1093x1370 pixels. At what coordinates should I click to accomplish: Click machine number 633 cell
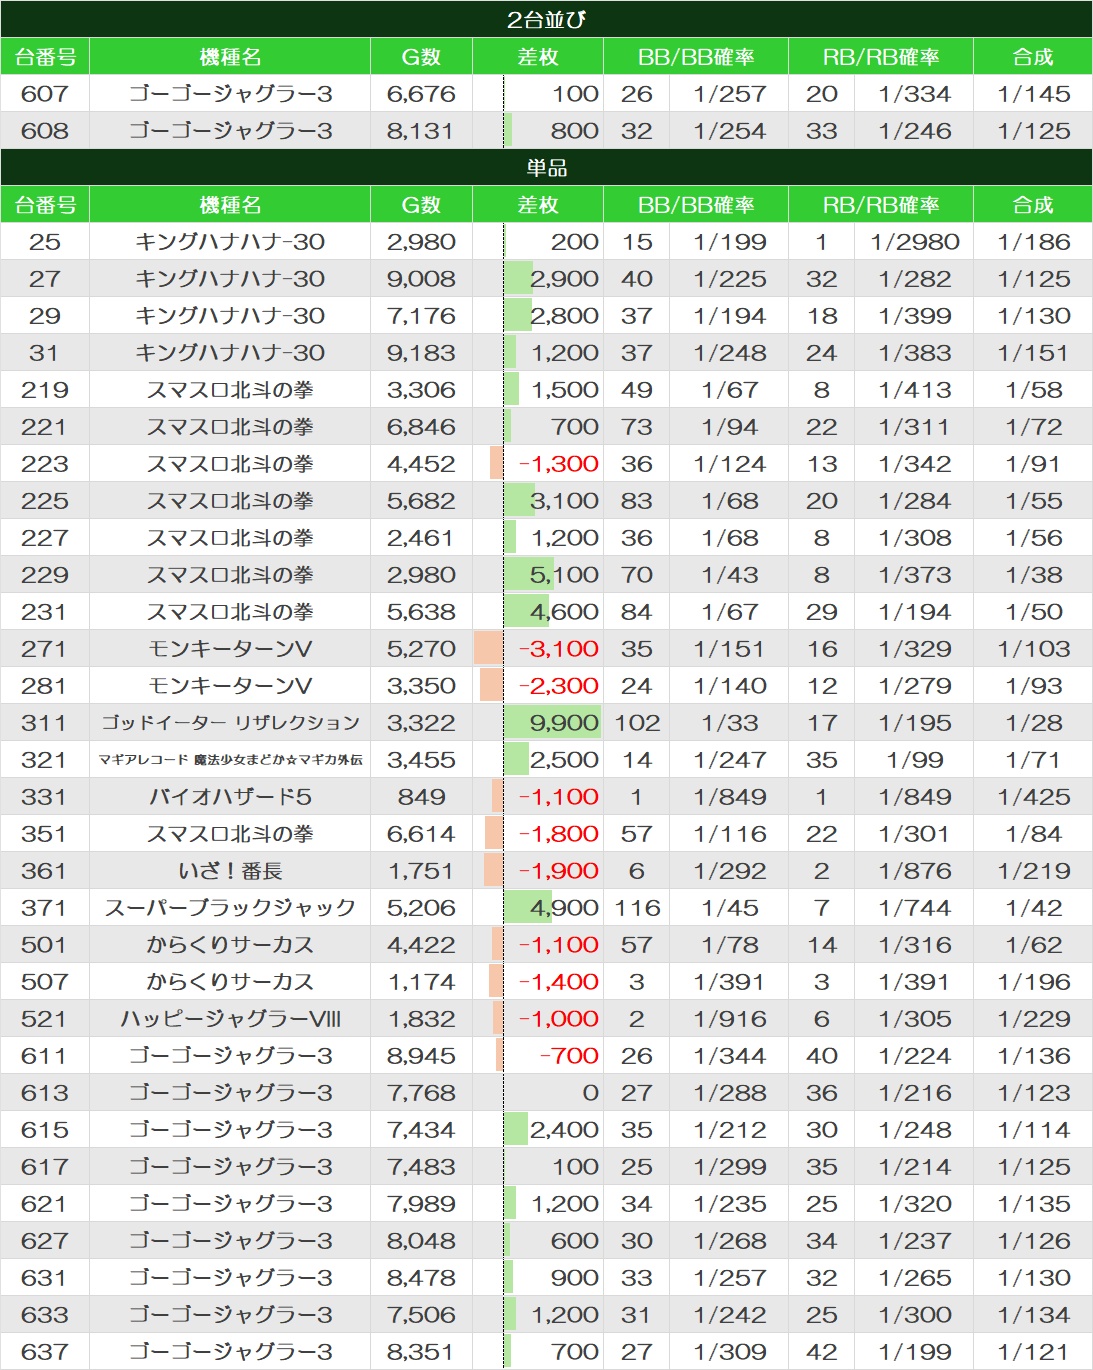point(45,1315)
